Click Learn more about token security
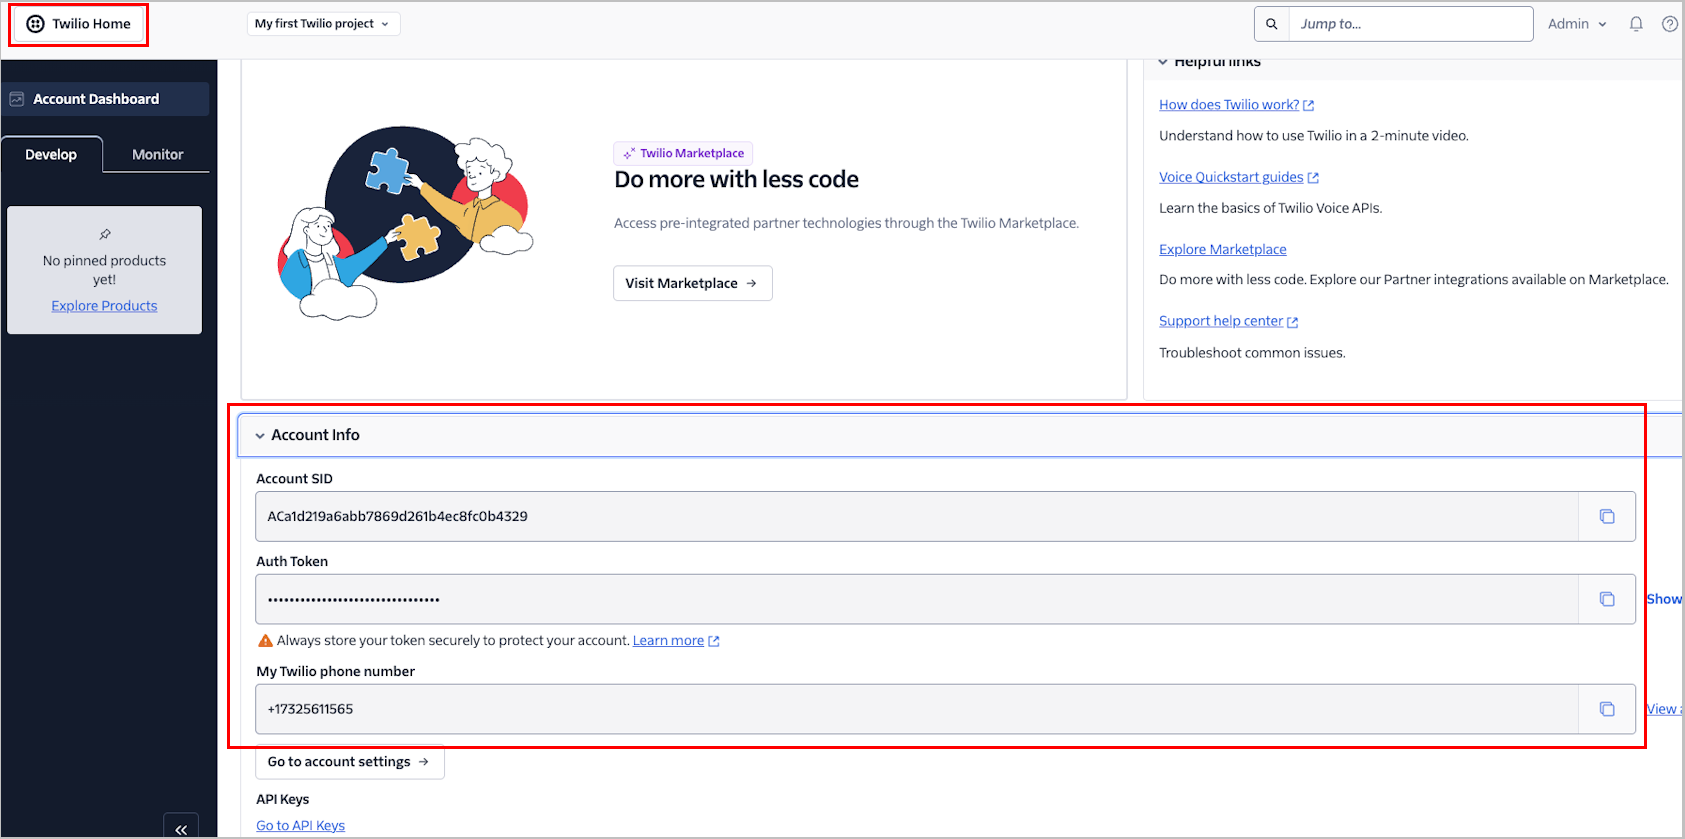1685x839 pixels. [675, 641]
